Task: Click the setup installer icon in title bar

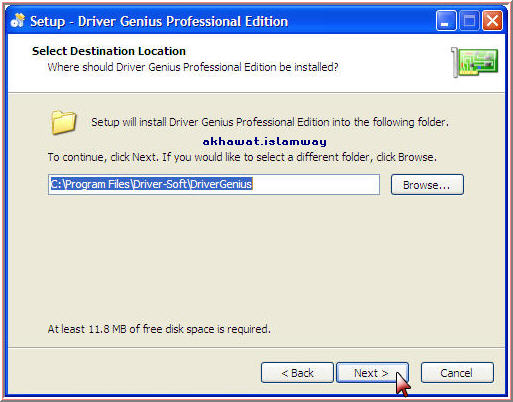Action: pyautogui.click(x=18, y=21)
